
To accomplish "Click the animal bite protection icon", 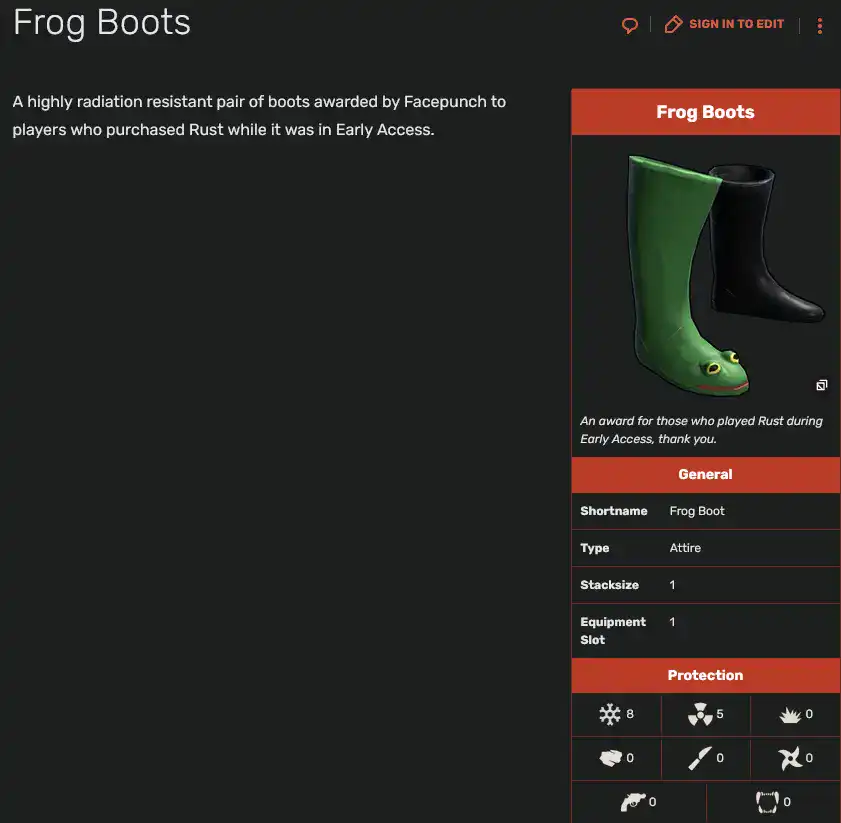I will coord(766,801).
